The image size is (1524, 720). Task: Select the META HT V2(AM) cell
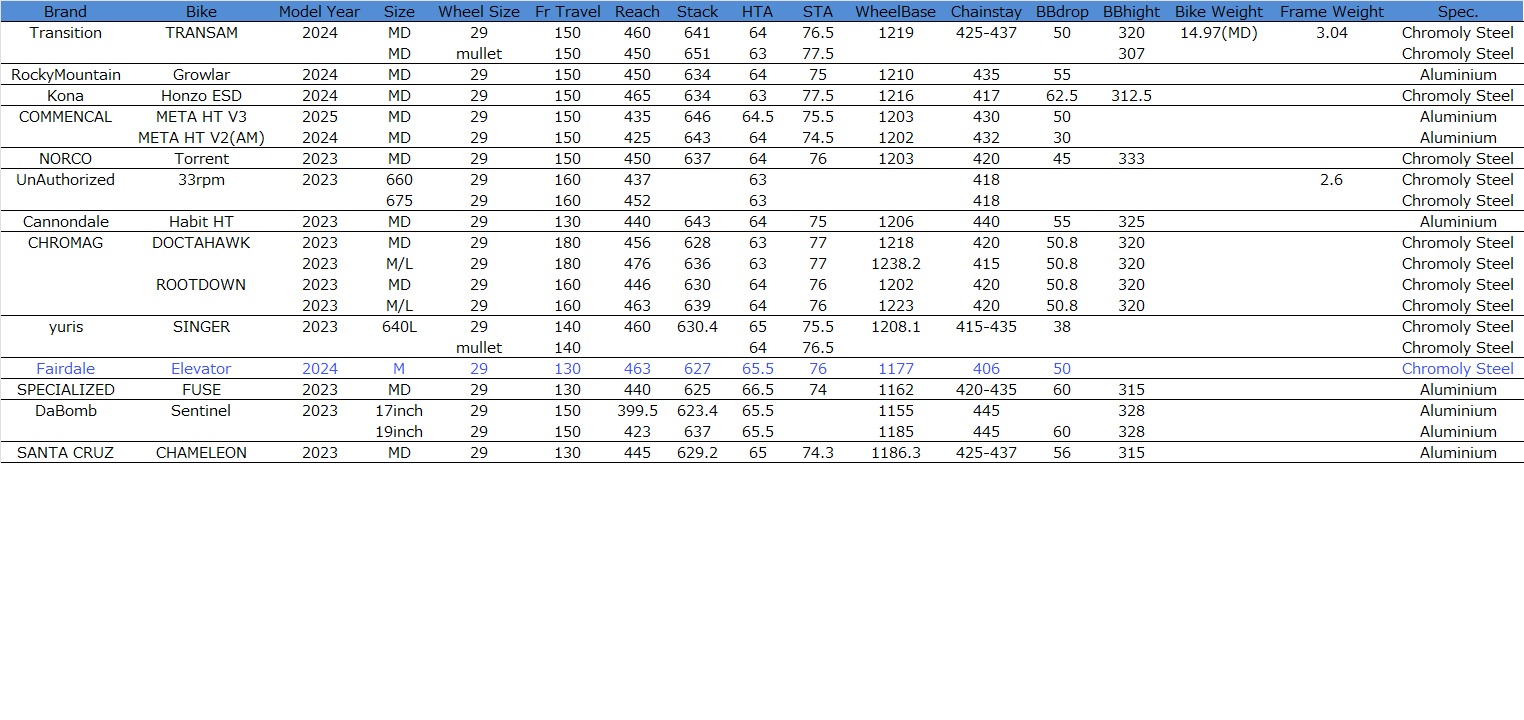[x=201, y=138]
